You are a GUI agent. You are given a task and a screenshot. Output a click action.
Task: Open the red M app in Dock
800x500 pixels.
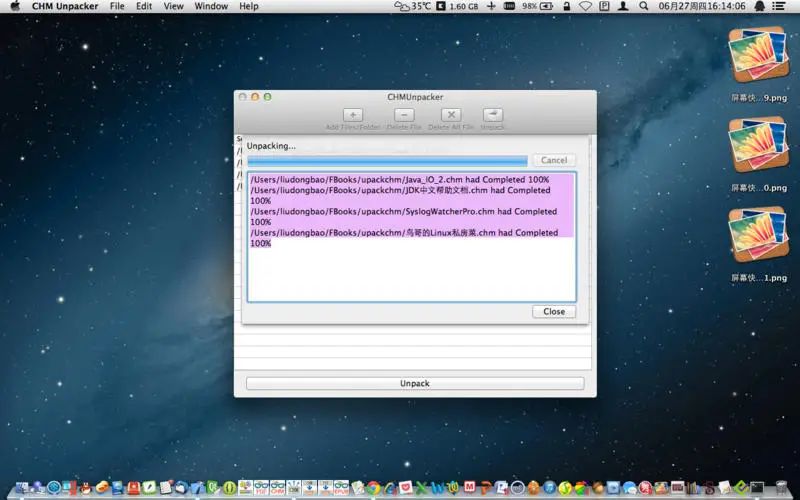469,487
